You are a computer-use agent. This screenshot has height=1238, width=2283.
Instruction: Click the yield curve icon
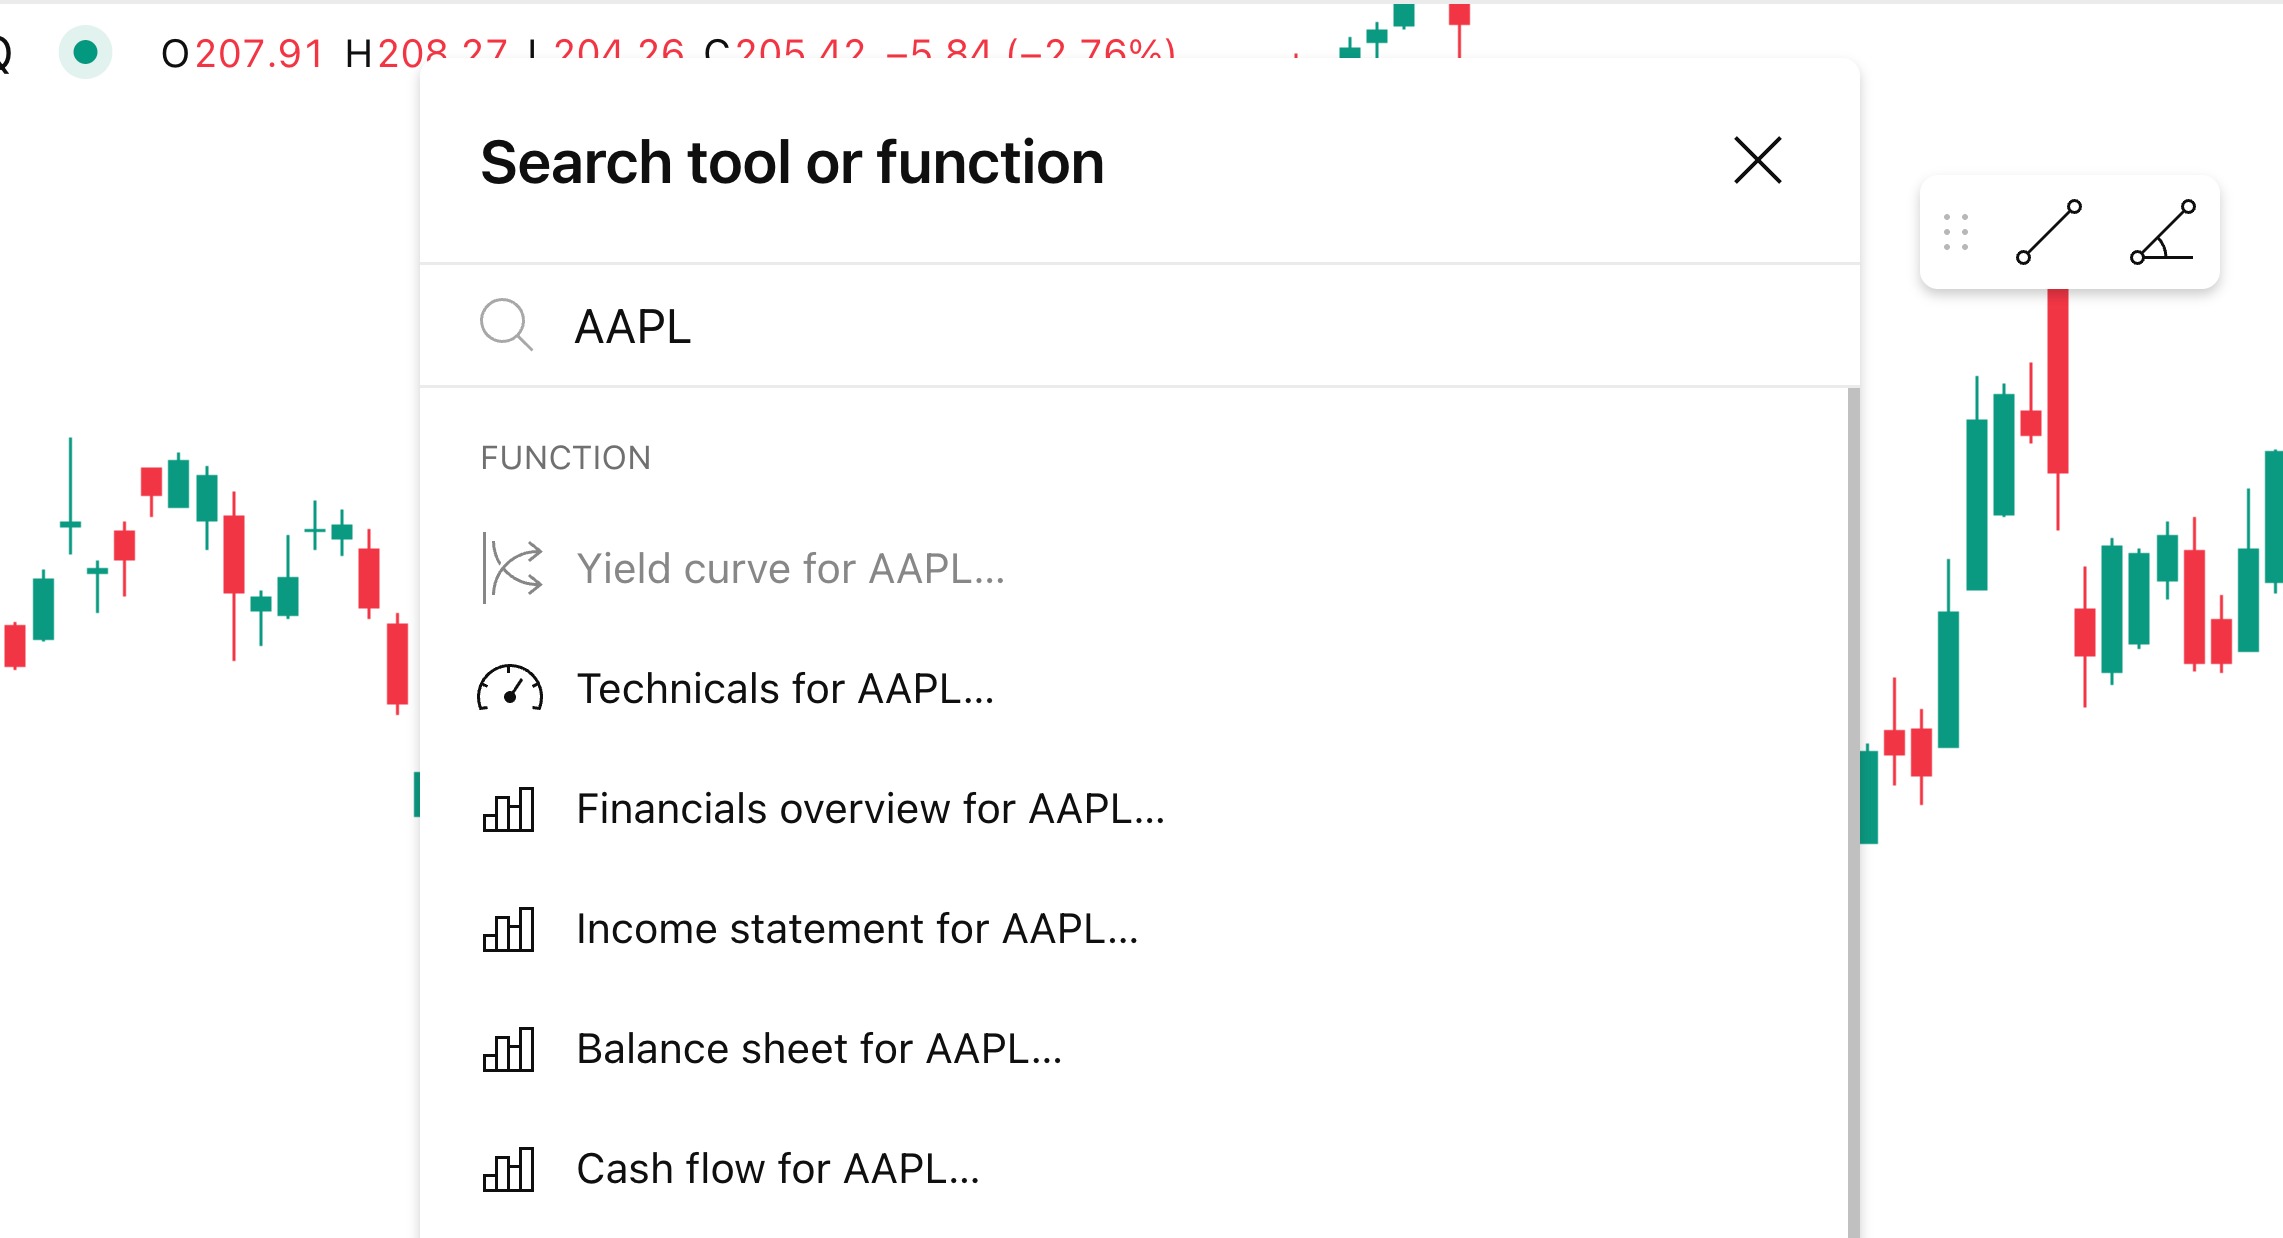pyautogui.click(x=512, y=568)
